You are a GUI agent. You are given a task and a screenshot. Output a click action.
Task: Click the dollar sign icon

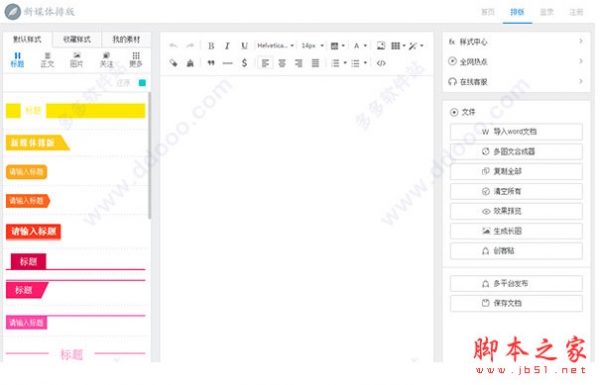(x=244, y=63)
